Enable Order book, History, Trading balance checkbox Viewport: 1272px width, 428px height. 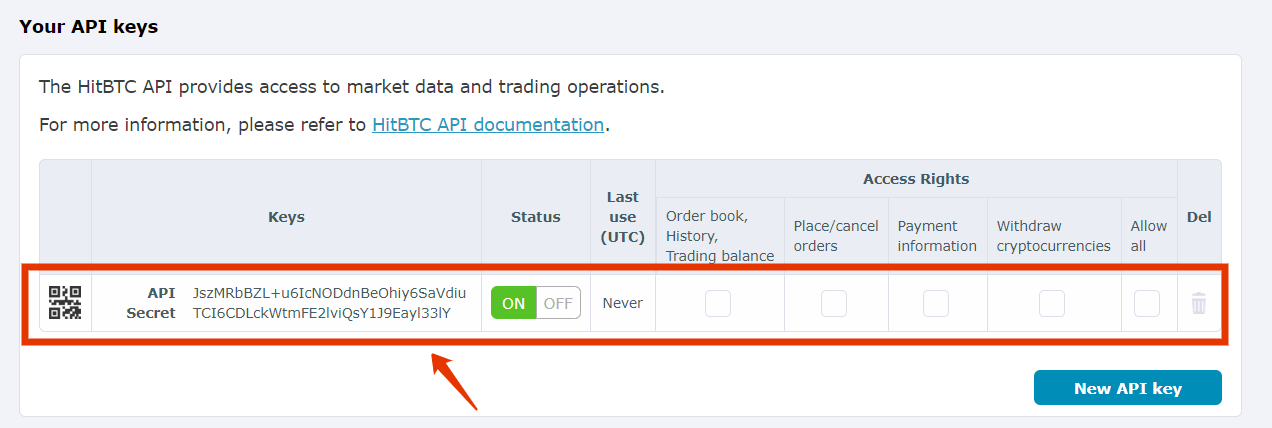point(718,303)
